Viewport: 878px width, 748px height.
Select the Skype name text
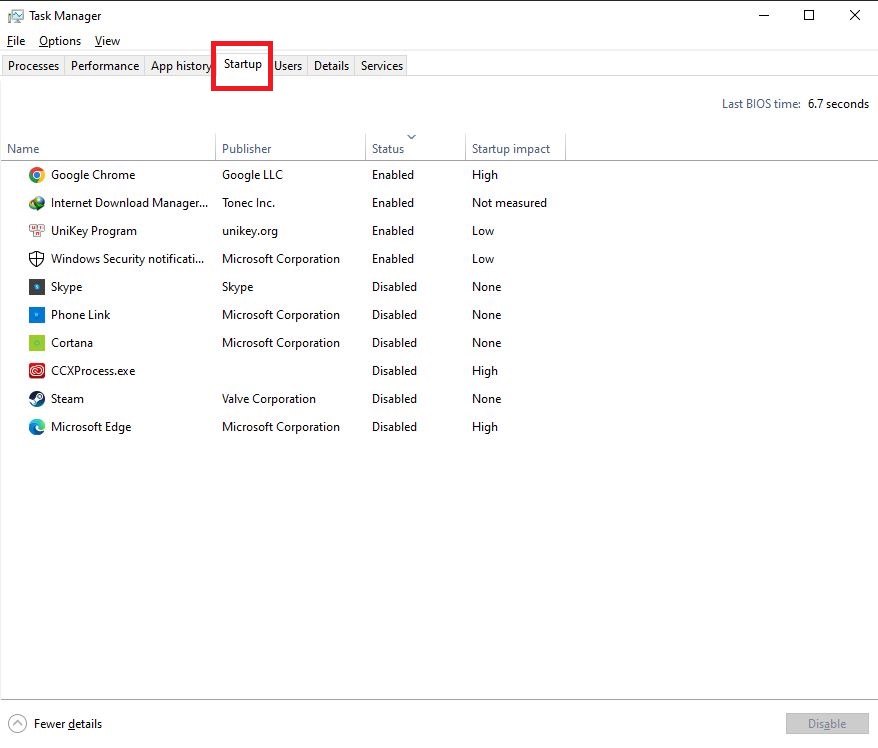67,287
